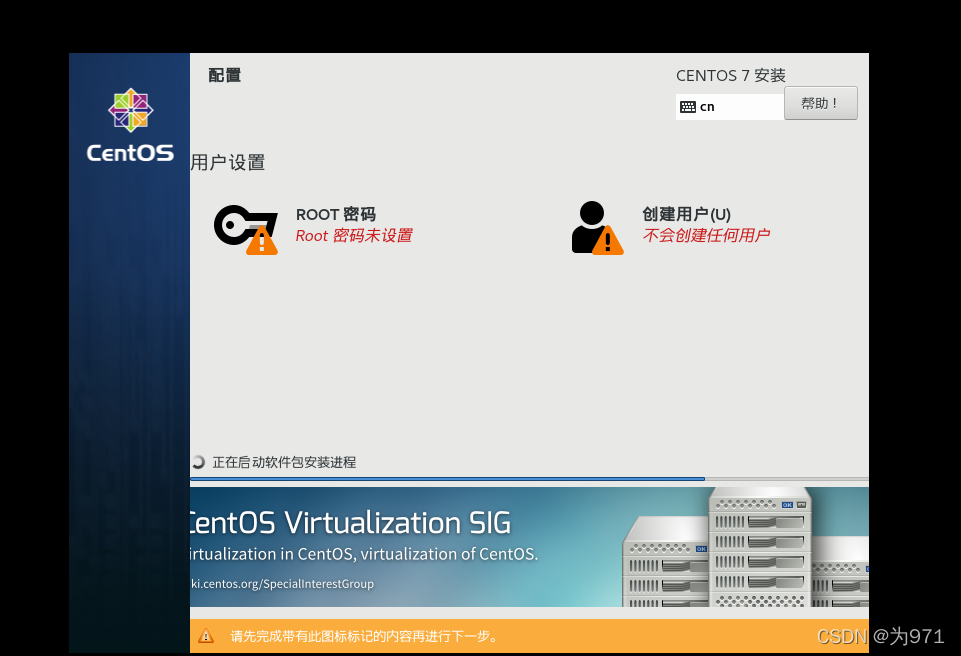Click the red '不会创建任何用户' warning text
The height and width of the screenshot is (656, 961).
point(706,235)
